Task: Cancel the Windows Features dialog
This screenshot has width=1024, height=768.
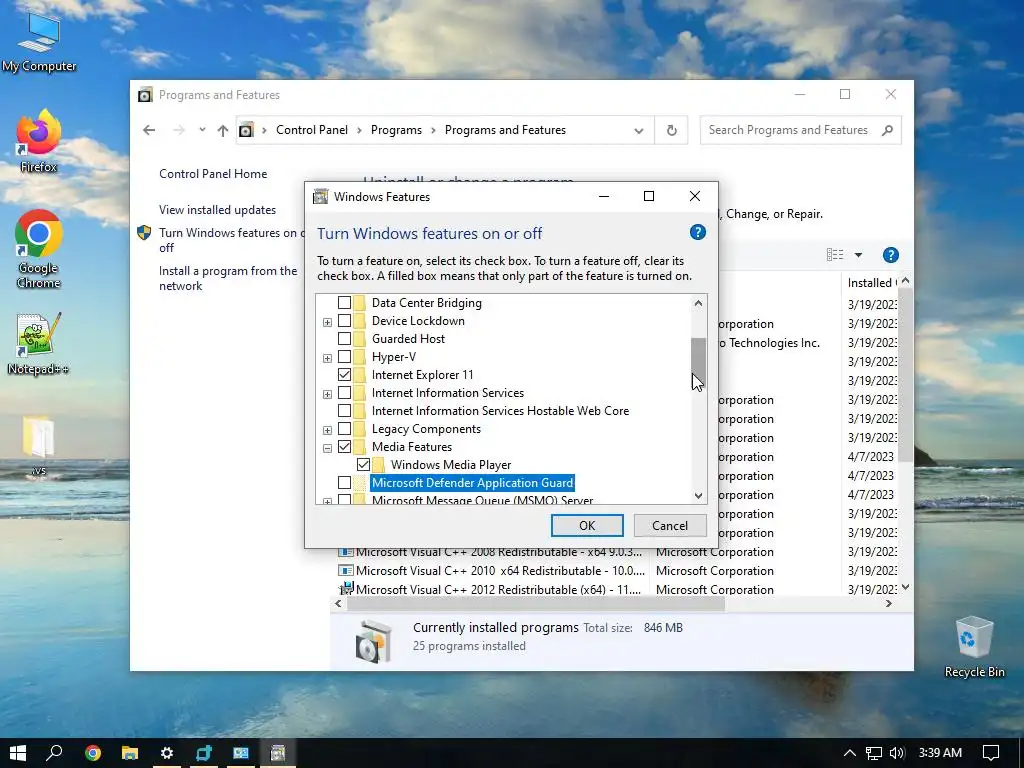Action: tap(670, 526)
